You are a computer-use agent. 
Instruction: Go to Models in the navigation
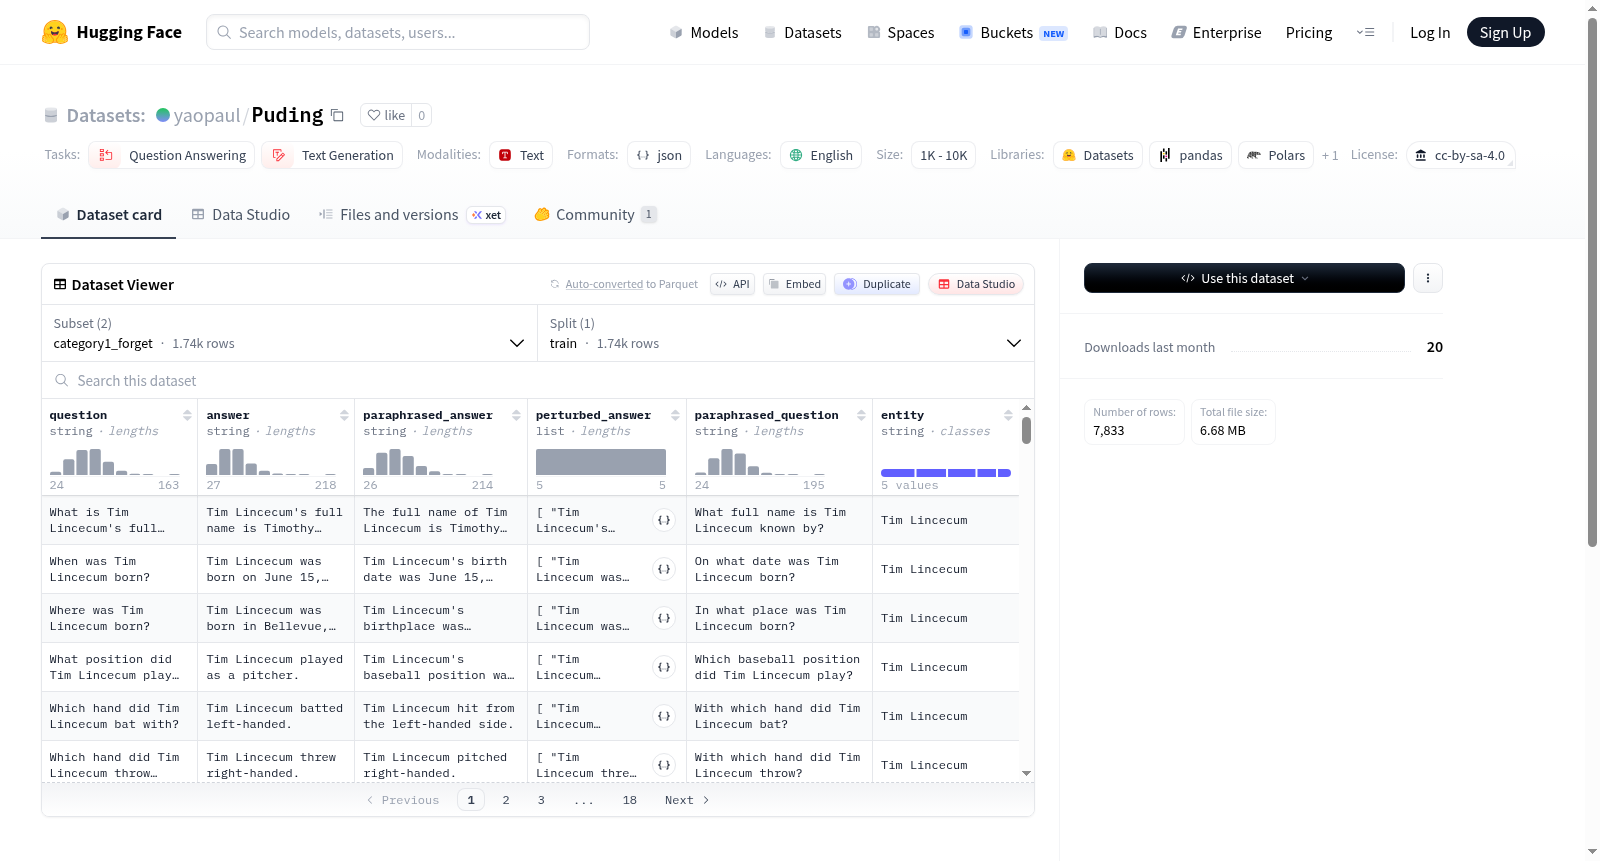click(x=704, y=32)
